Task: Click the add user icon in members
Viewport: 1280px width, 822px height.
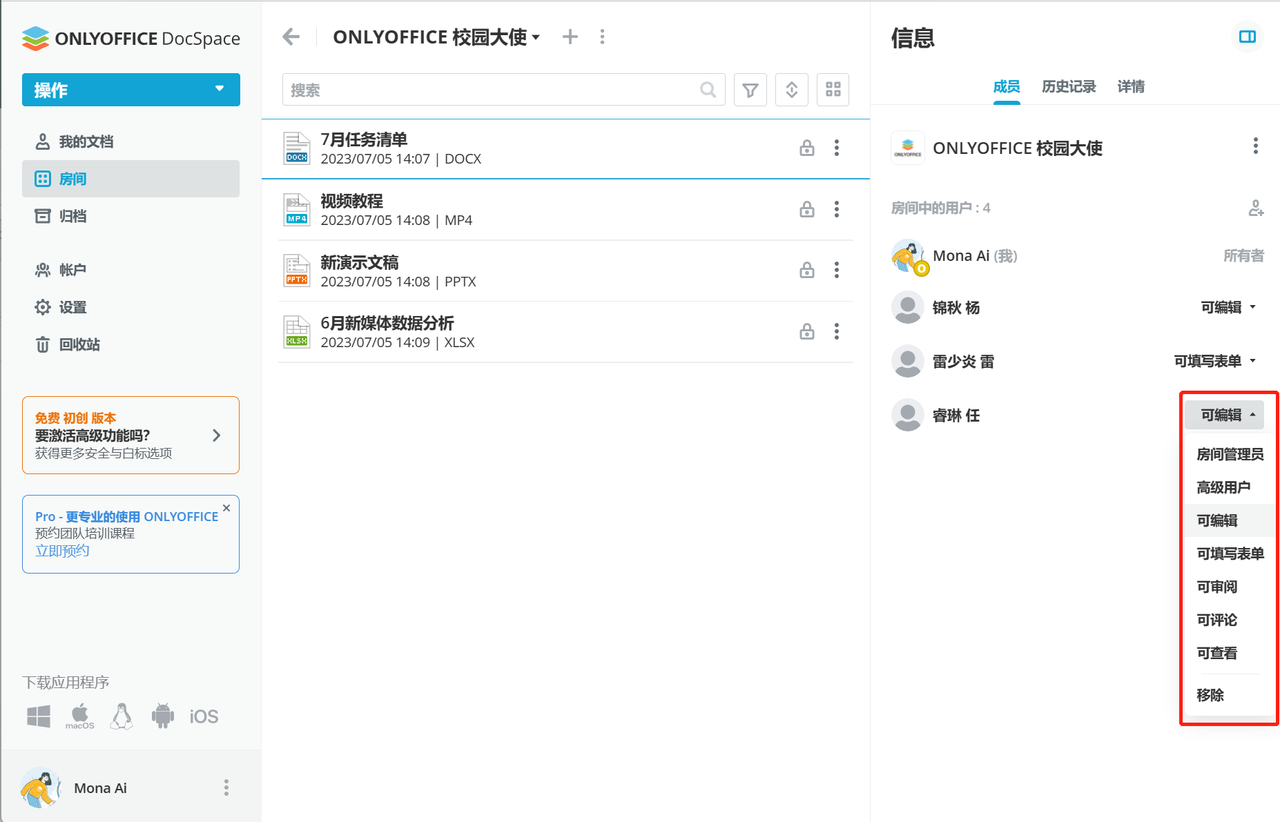Action: pyautogui.click(x=1256, y=208)
